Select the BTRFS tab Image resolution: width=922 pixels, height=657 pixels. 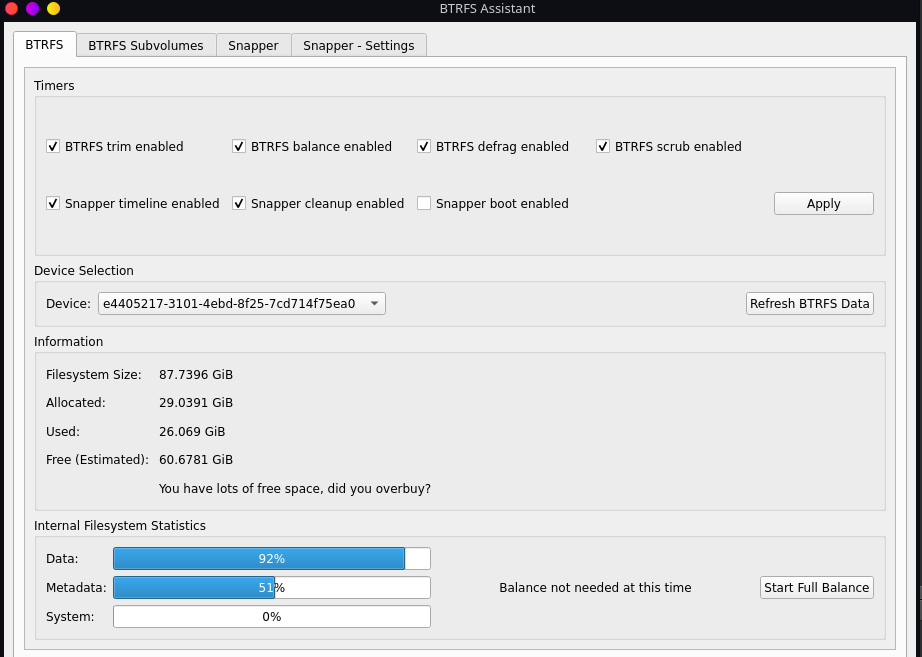[x=44, y=45]
